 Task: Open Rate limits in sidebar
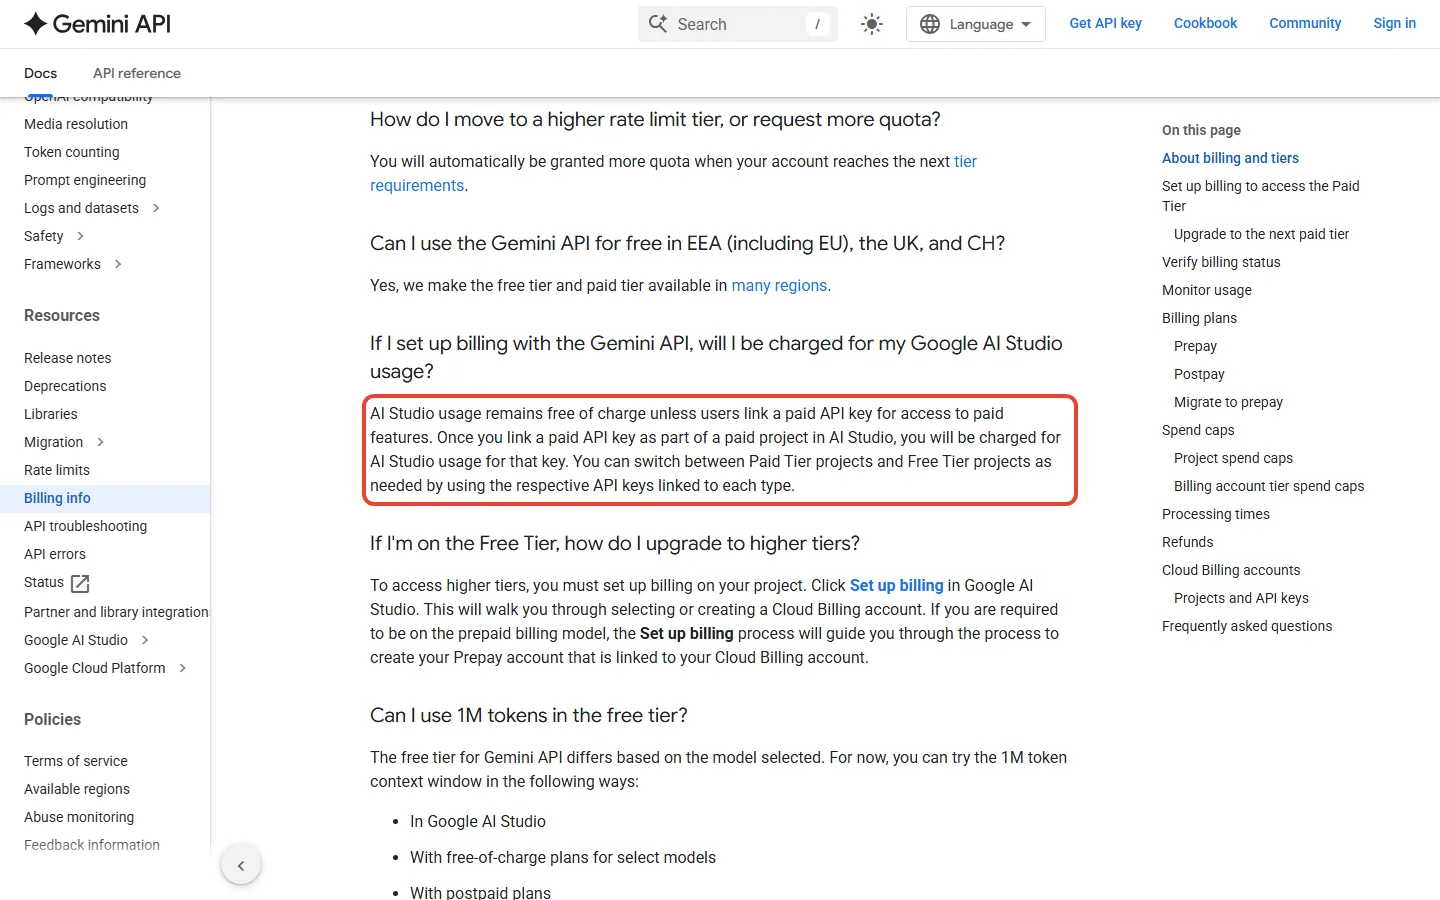tap(57, 470)
